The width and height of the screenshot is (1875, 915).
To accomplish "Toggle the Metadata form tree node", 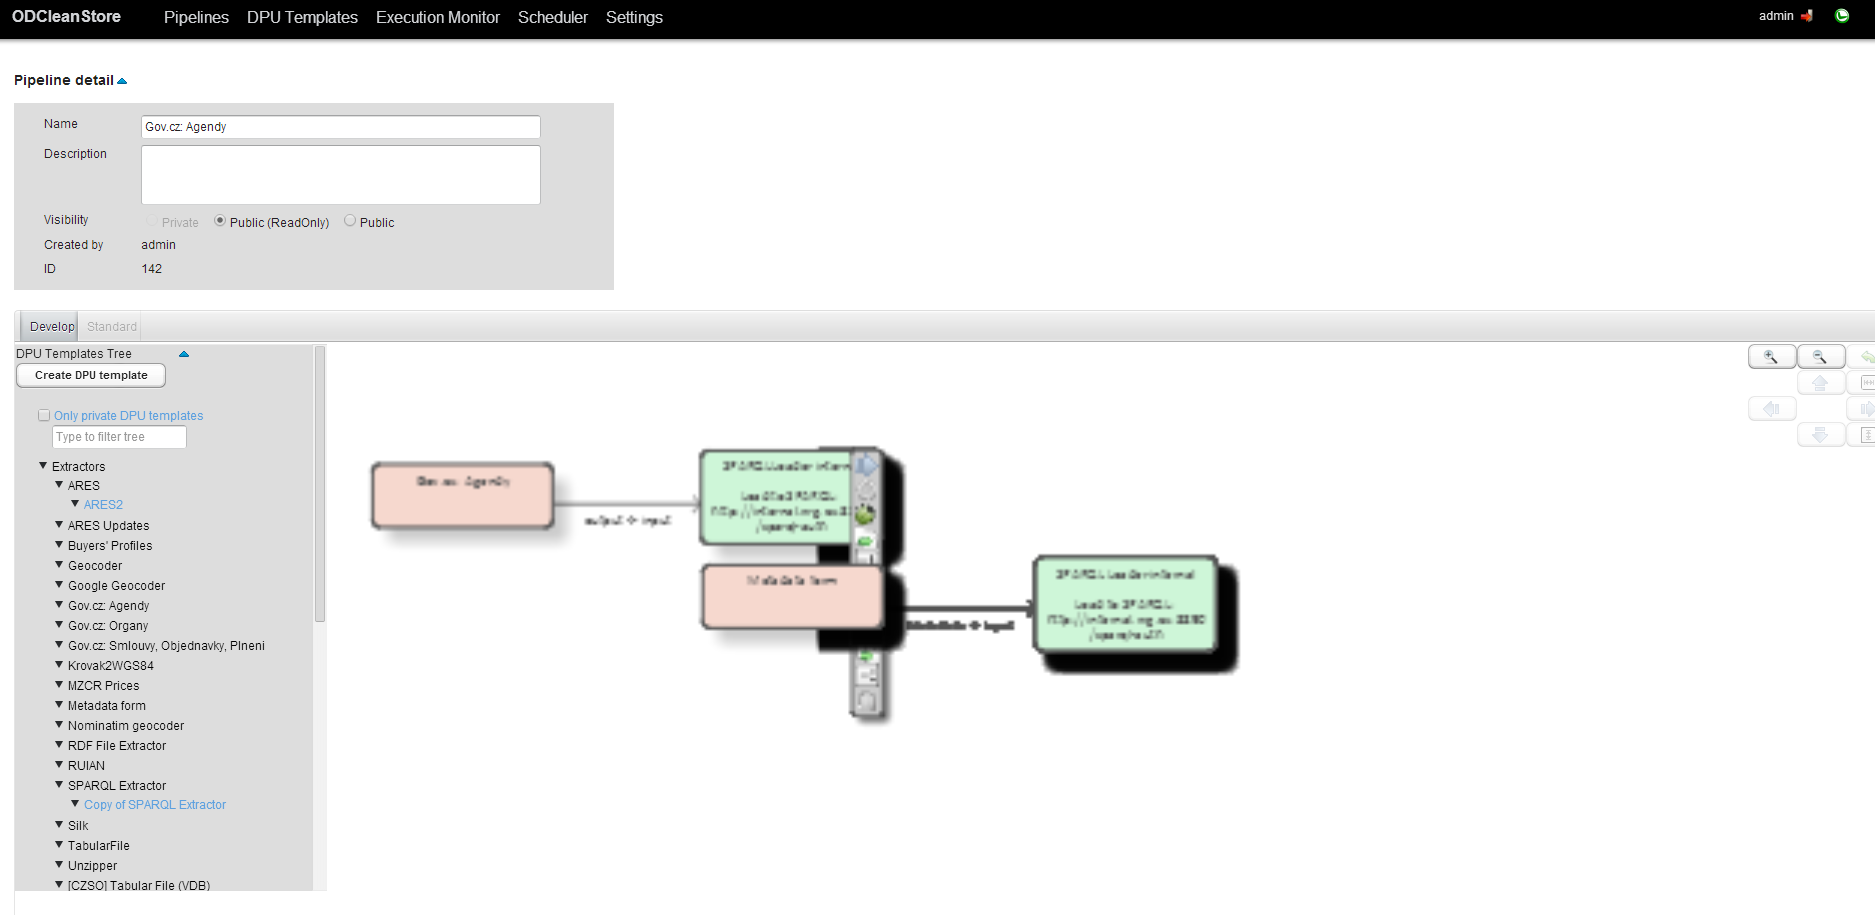I will 59,704.
